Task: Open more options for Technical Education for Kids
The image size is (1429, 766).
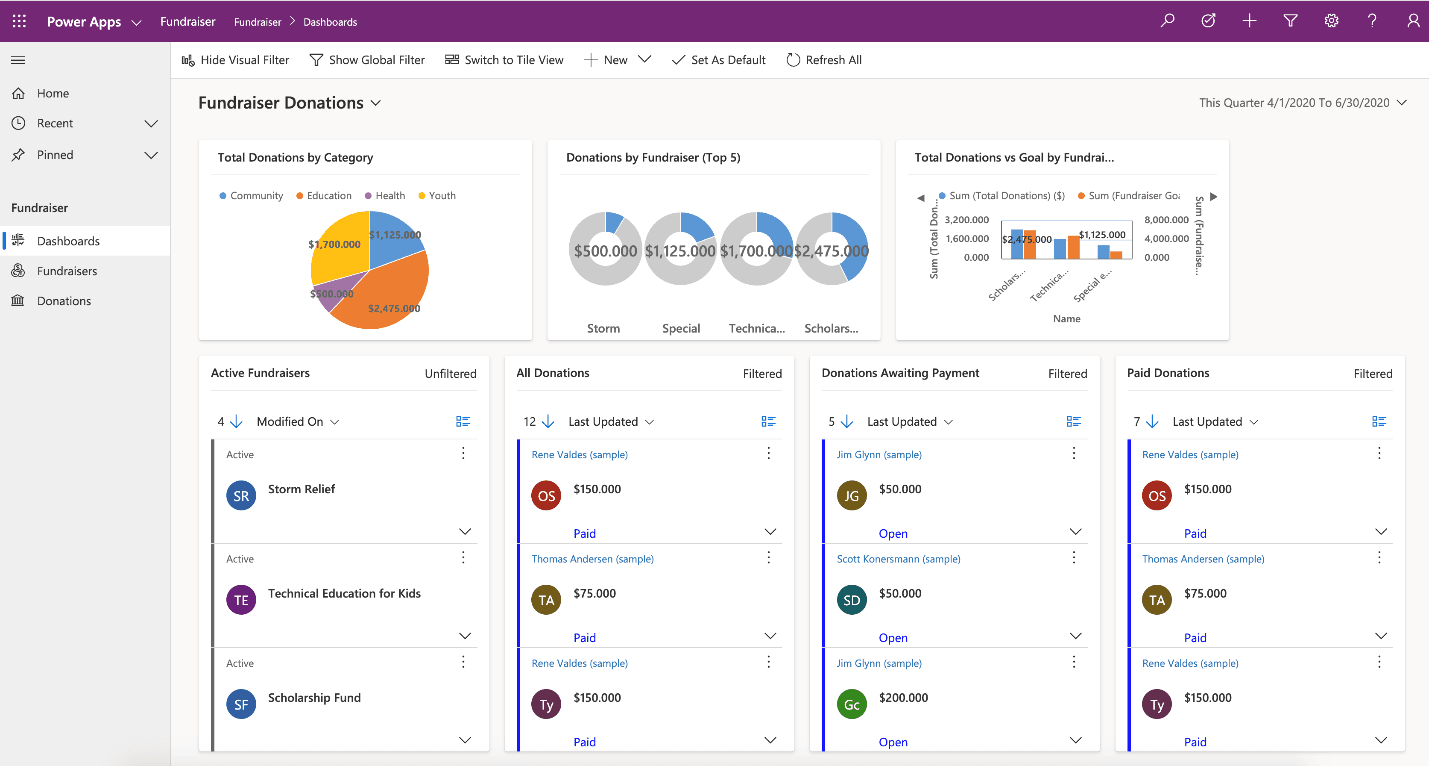Action: (463, 558)
